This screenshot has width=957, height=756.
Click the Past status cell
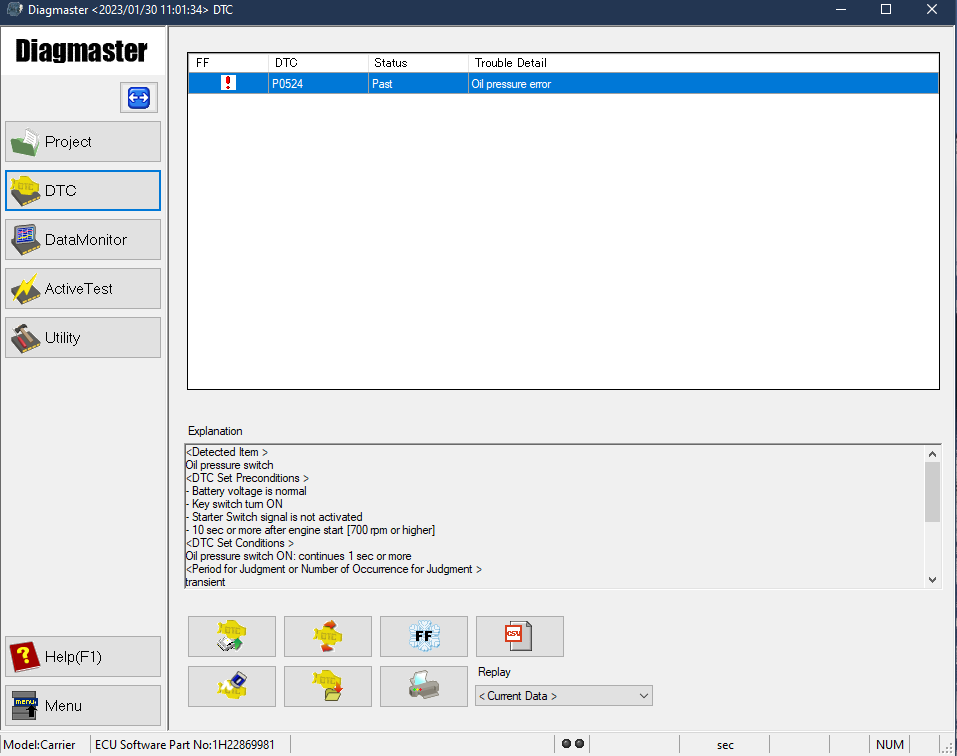(x=418, y=84)
